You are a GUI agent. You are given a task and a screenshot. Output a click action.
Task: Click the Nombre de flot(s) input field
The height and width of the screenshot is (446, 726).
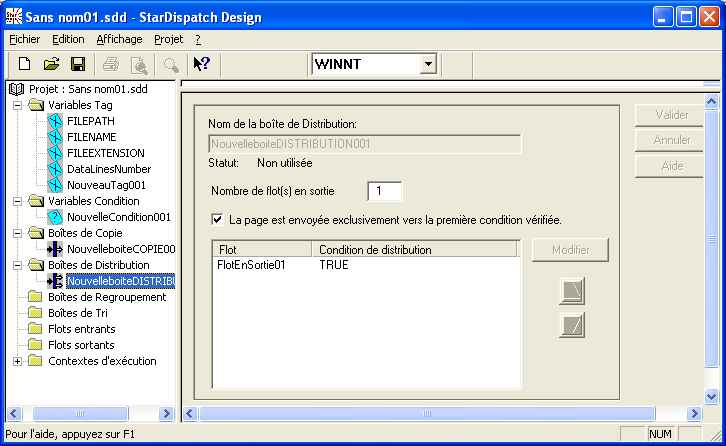point(385,191)
